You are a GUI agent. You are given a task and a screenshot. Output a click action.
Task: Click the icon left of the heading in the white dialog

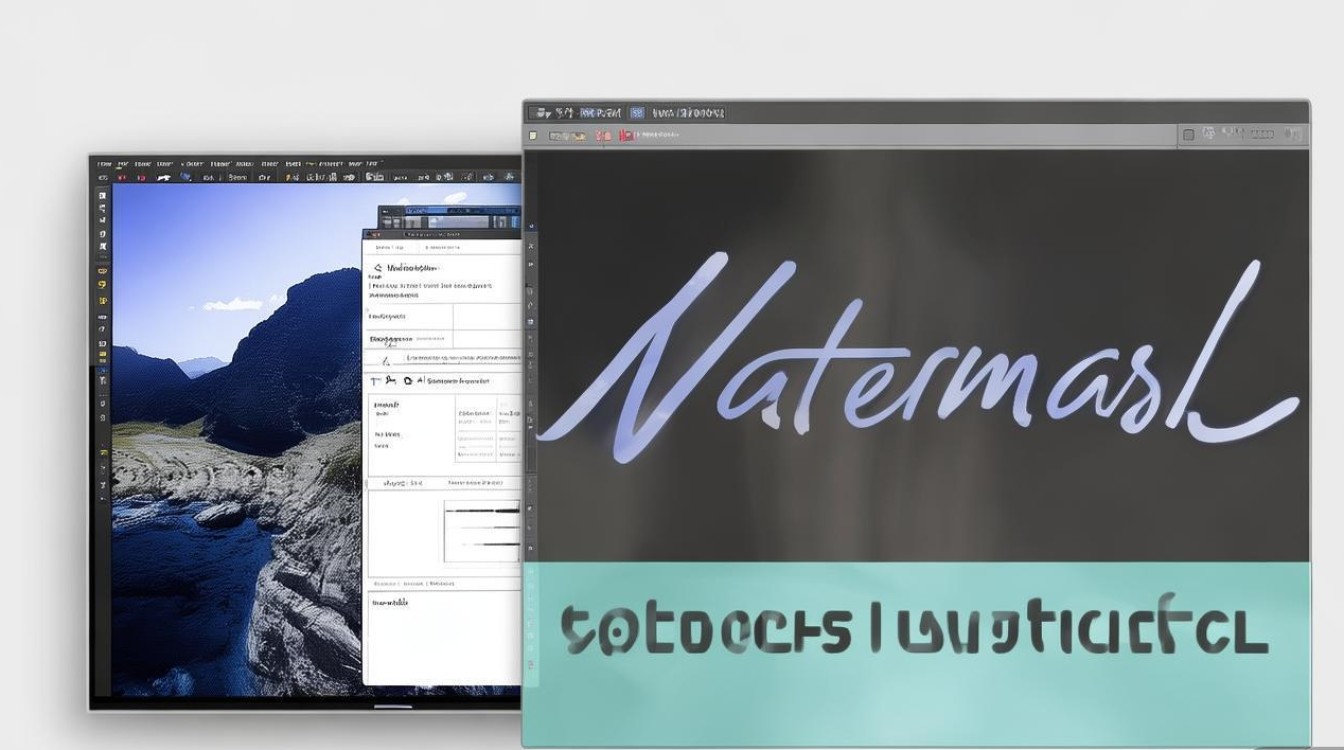coord(377,268)
